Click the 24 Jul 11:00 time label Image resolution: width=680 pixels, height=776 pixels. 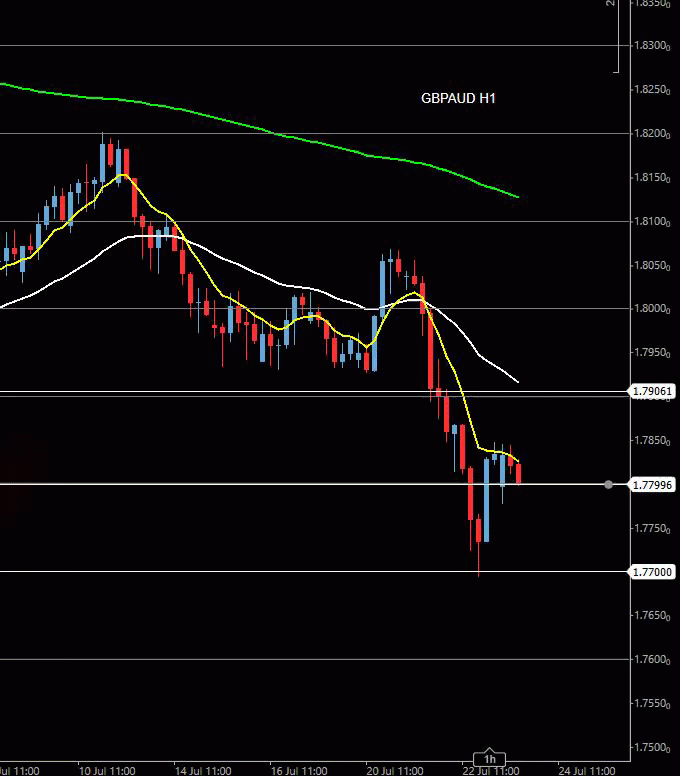tap(587, 771)
